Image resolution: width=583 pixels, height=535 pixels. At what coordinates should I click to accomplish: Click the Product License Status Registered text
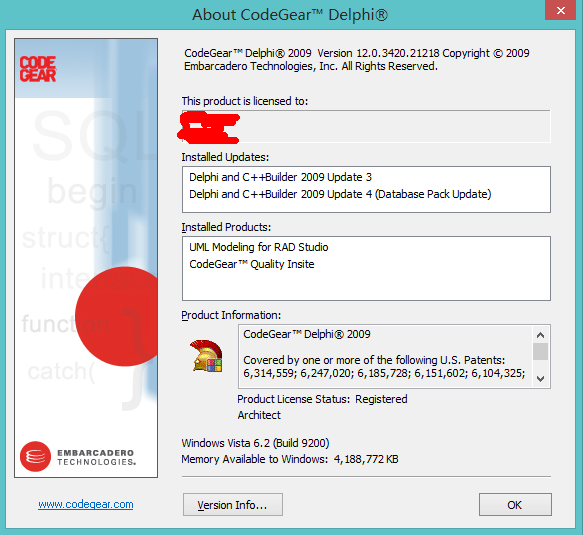point(322,399)
